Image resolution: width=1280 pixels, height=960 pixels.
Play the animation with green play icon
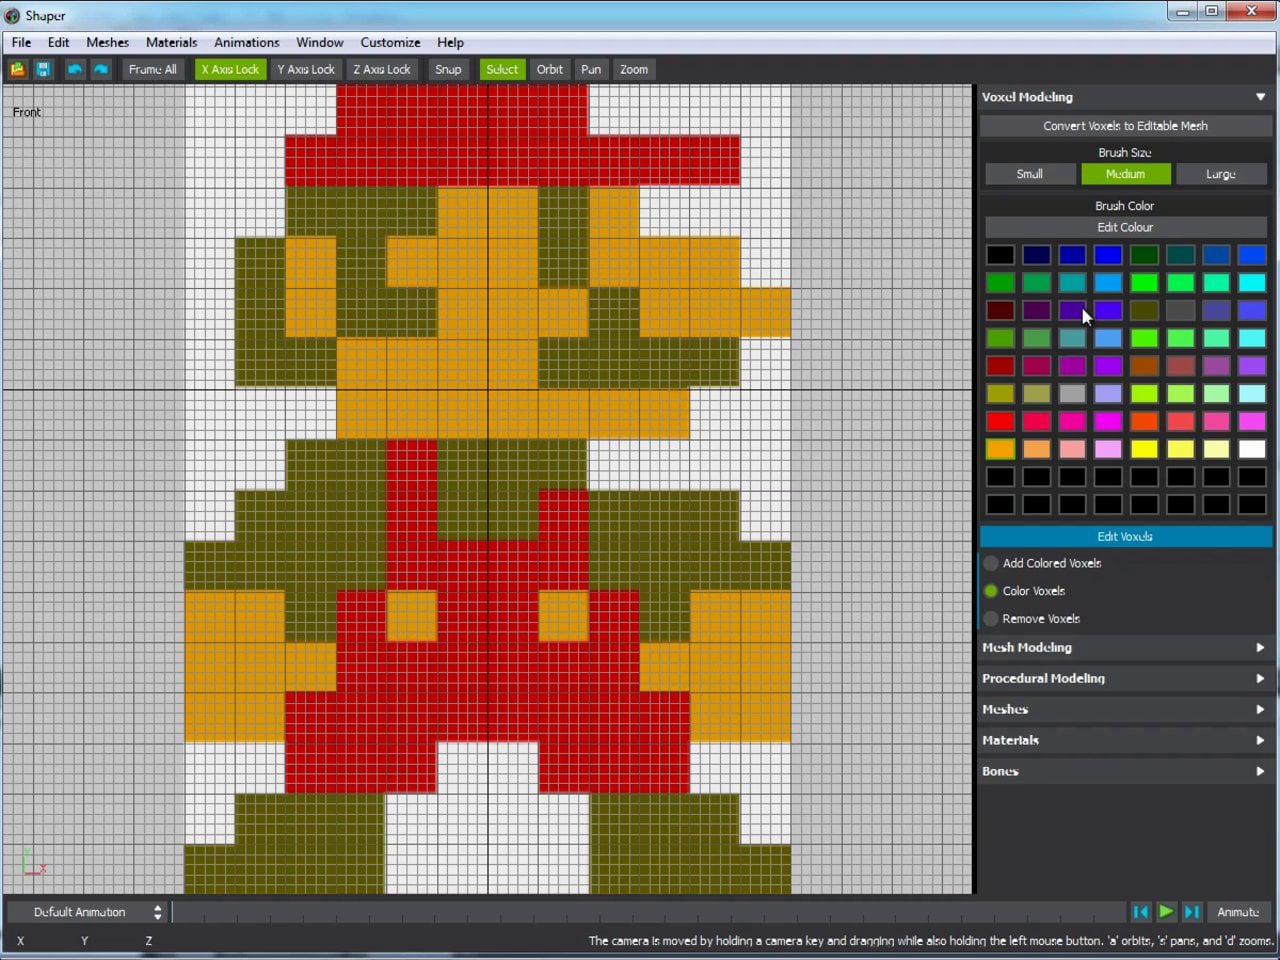1166,912
